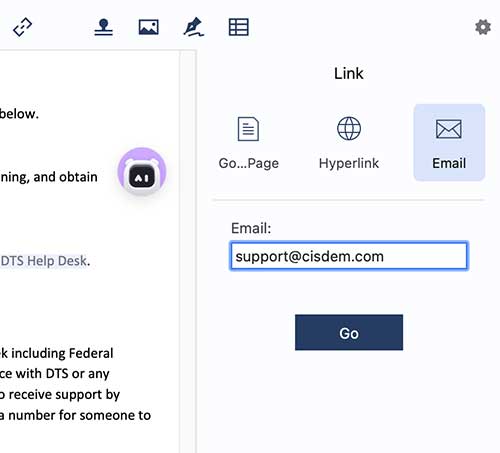Click the text "including Federal" in document
Screen dimensions: 500x453
tap(62, 353)
